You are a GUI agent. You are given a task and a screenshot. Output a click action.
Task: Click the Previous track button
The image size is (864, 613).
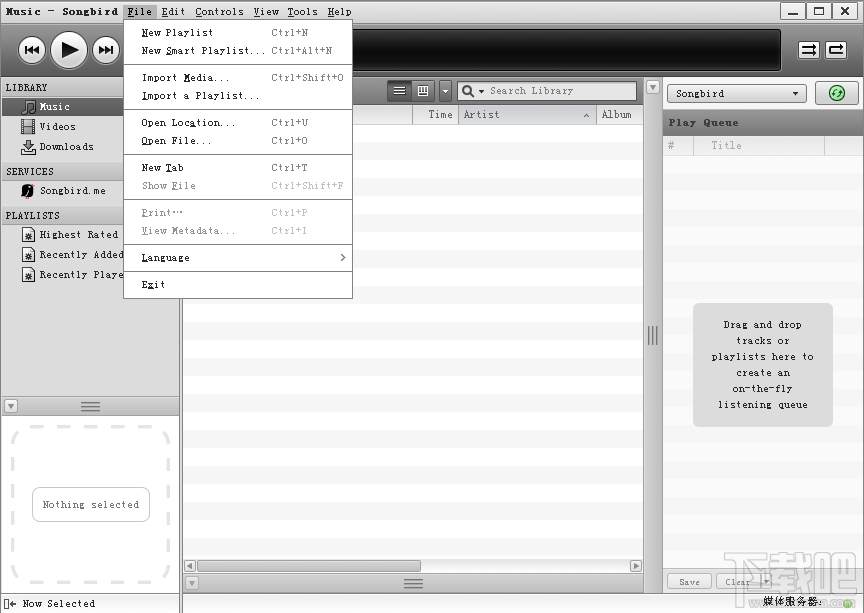tap(32, 50)
